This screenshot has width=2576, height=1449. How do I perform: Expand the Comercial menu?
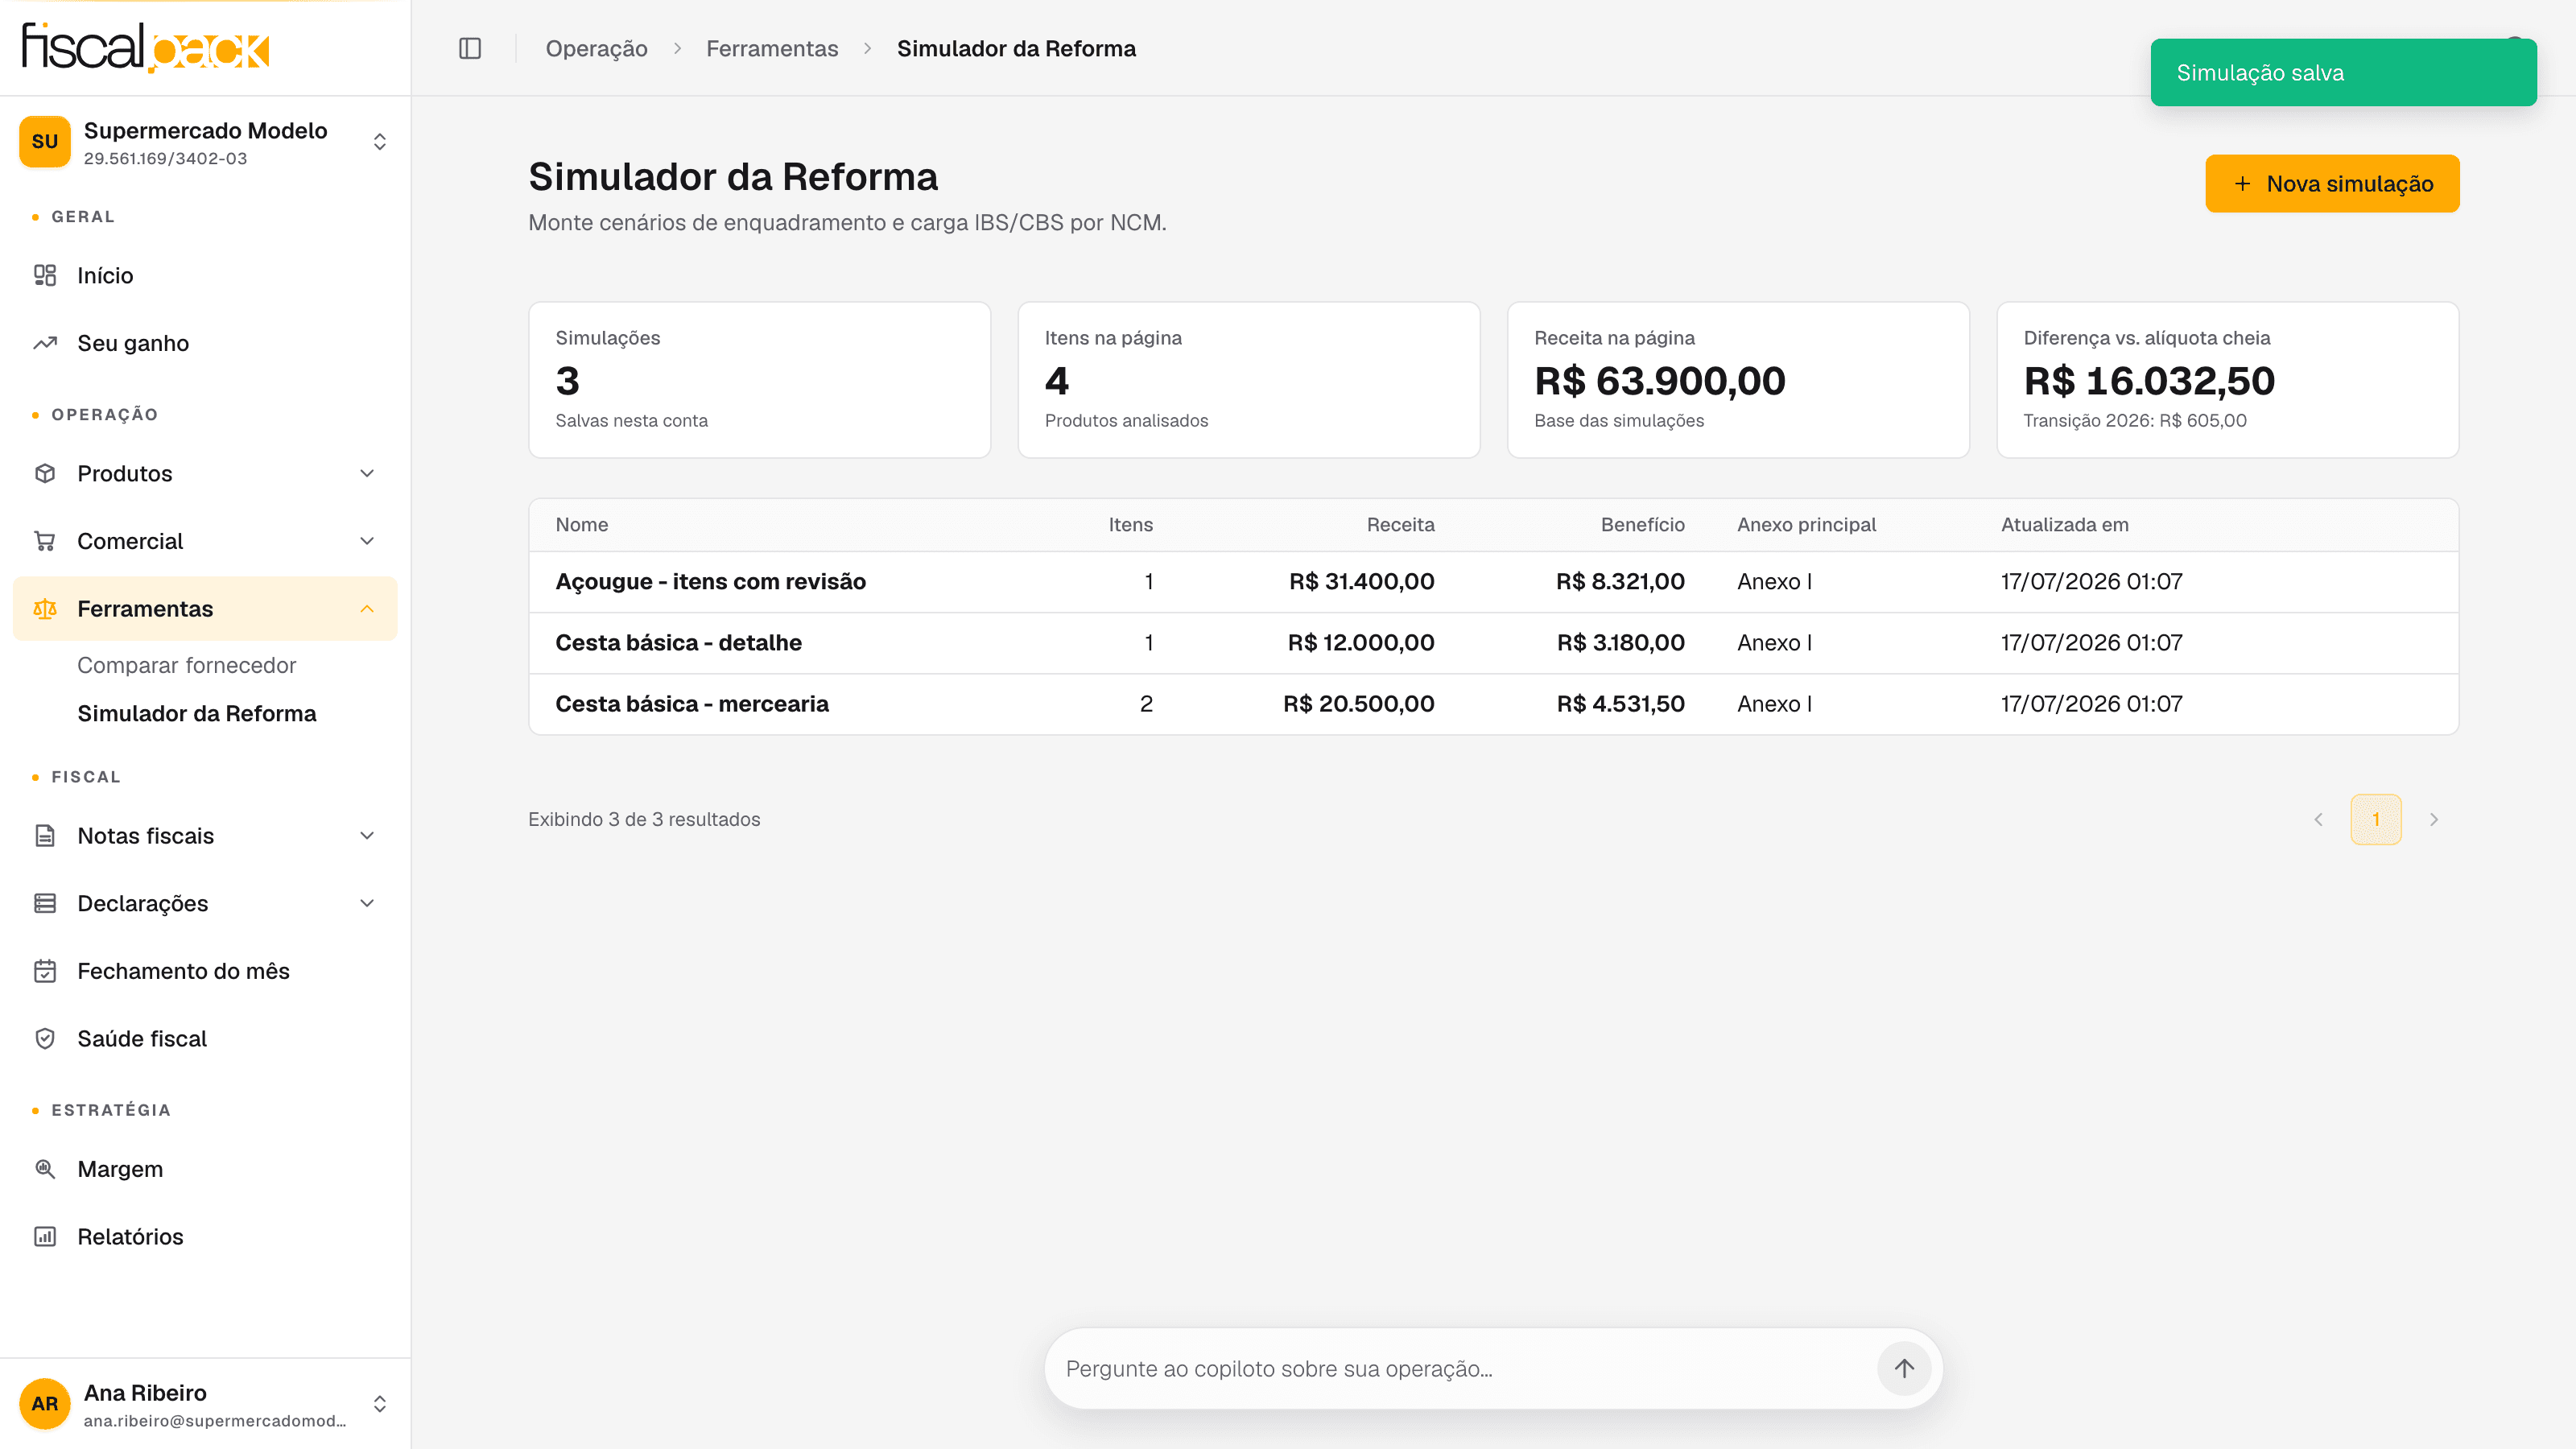pyautogui.click(x=367, y=541)
